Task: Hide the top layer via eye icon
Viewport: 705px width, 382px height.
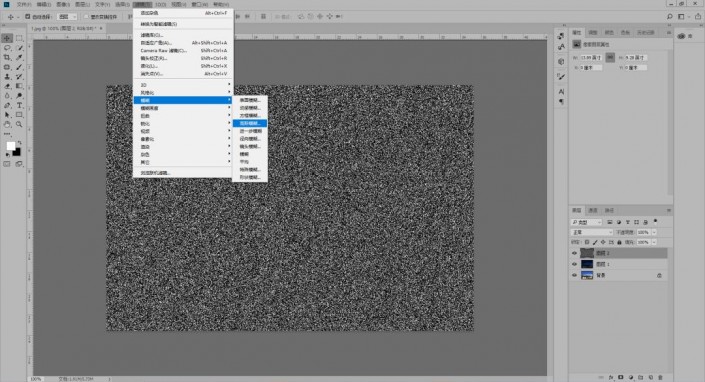Action: 574,253
